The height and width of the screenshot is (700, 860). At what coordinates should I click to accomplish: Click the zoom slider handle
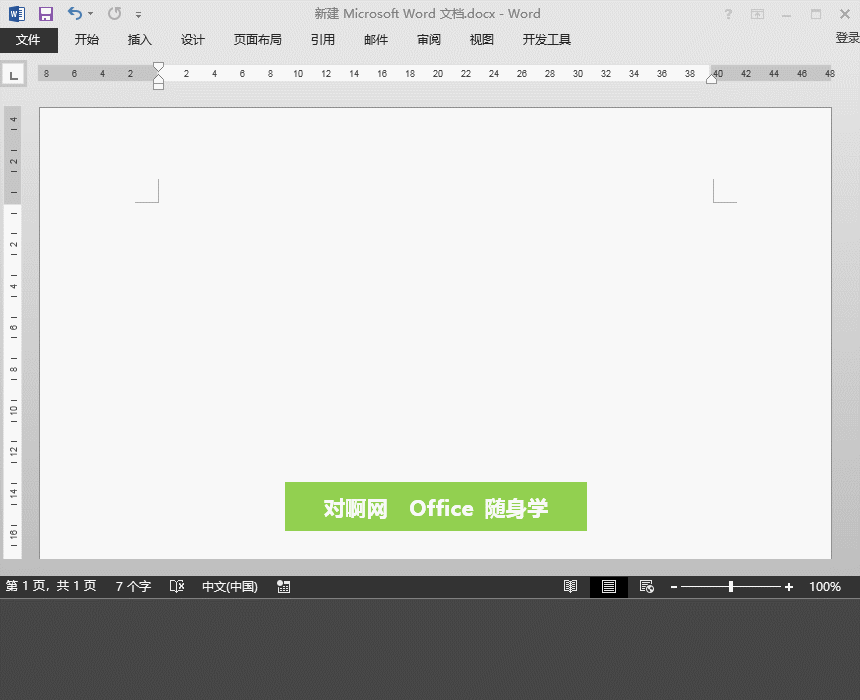pyautogui.click(x=731, y=586)
